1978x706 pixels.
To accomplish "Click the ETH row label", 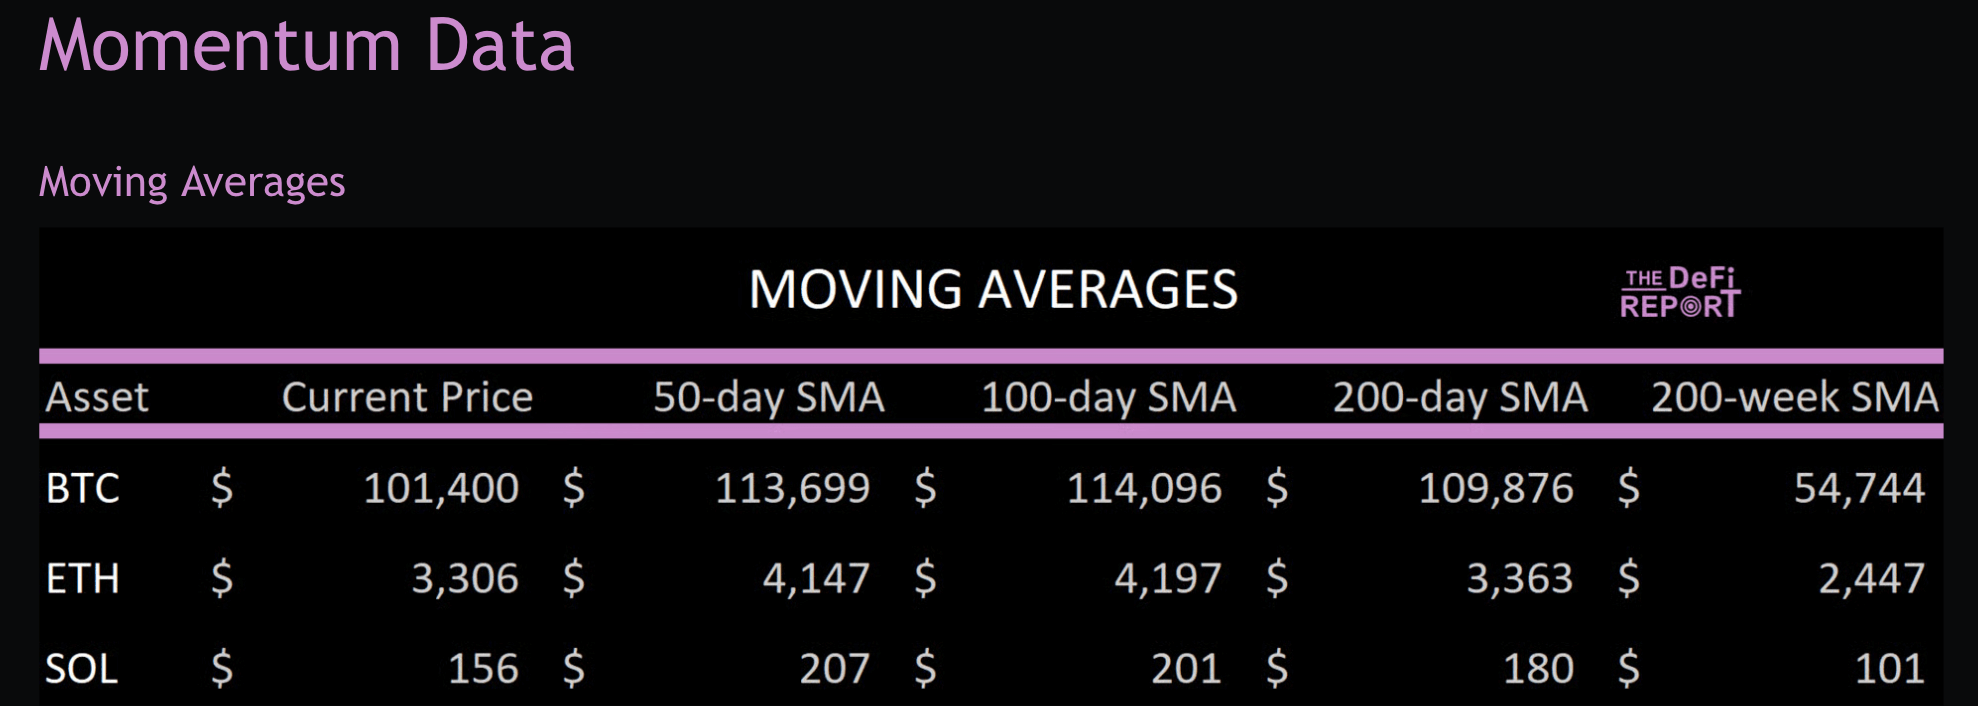I will coord(83,578).
